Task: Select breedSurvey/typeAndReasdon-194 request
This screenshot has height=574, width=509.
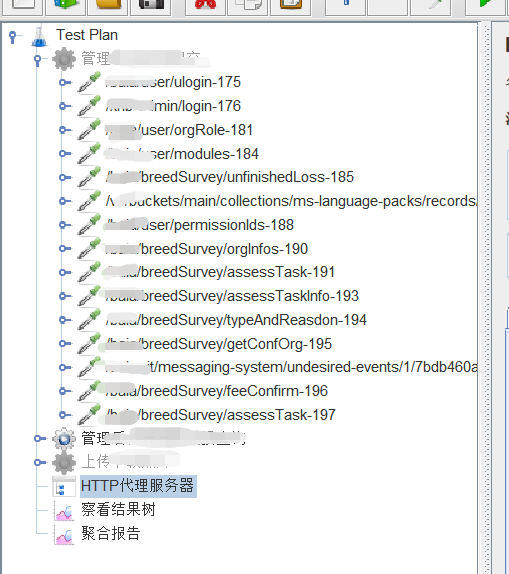Action: 236,320
